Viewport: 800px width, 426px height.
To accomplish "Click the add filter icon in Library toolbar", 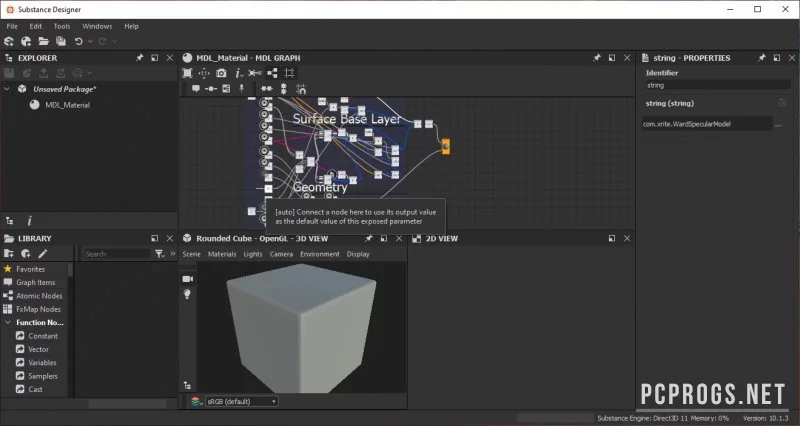I will click(26, 254).
